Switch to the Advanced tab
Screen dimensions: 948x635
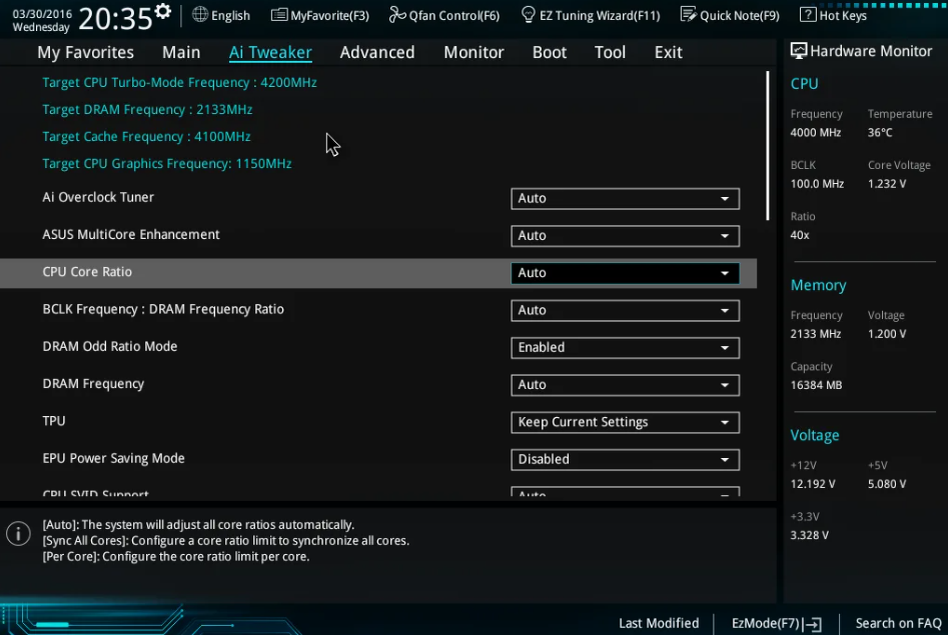tap(377, 52)
